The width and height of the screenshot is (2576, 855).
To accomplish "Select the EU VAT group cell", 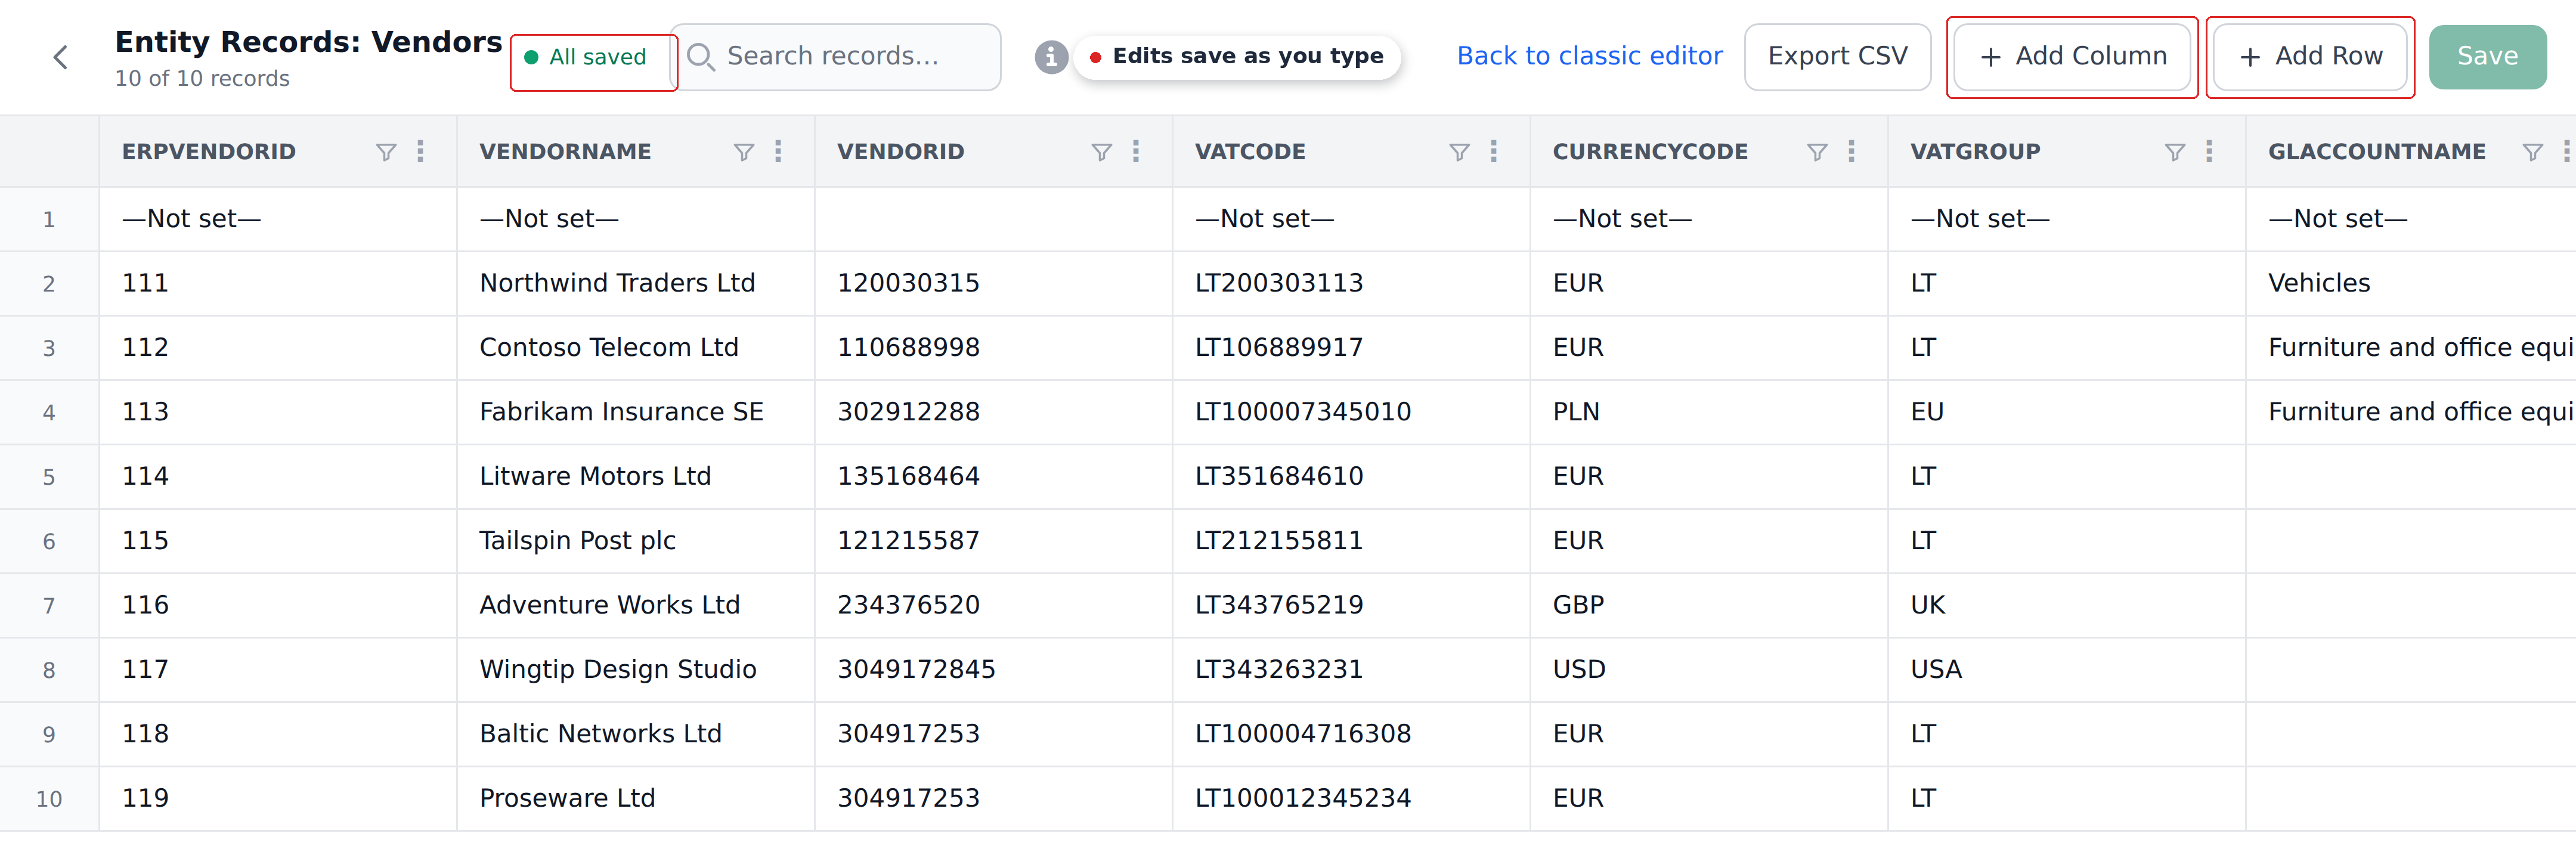I will (x=2067, y=412).
